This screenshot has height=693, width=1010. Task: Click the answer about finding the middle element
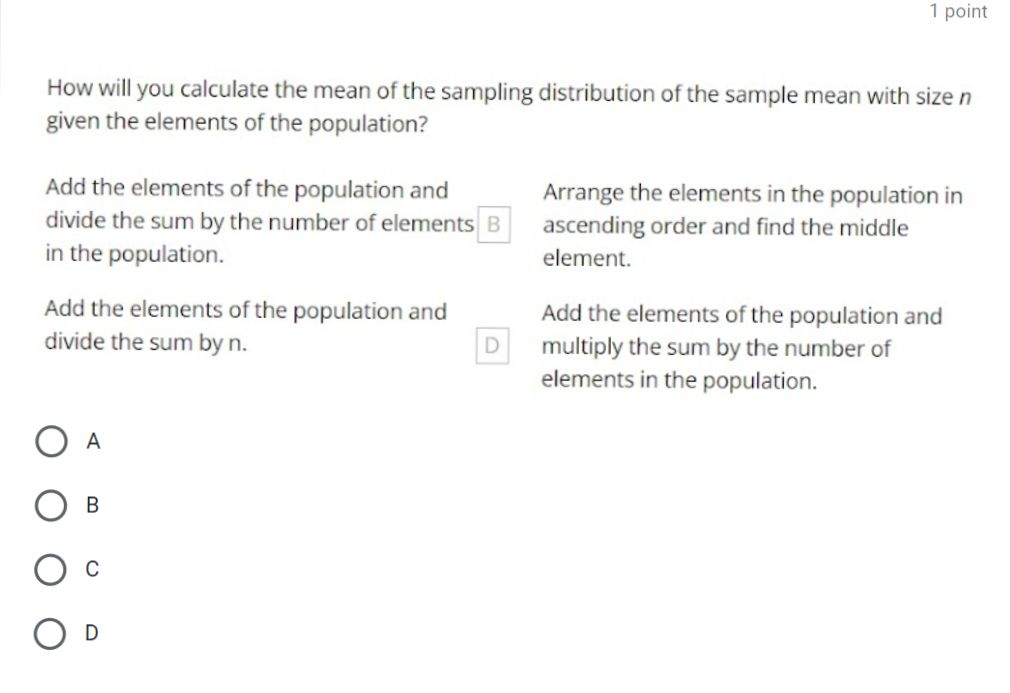pos(750,225)
